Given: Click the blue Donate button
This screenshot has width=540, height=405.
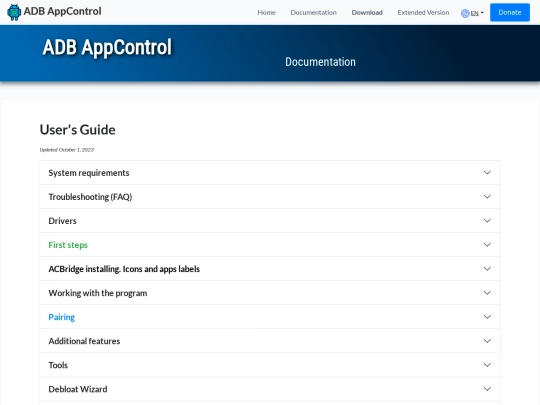Looking at the screenshot, I should click(x=510, y=12).
